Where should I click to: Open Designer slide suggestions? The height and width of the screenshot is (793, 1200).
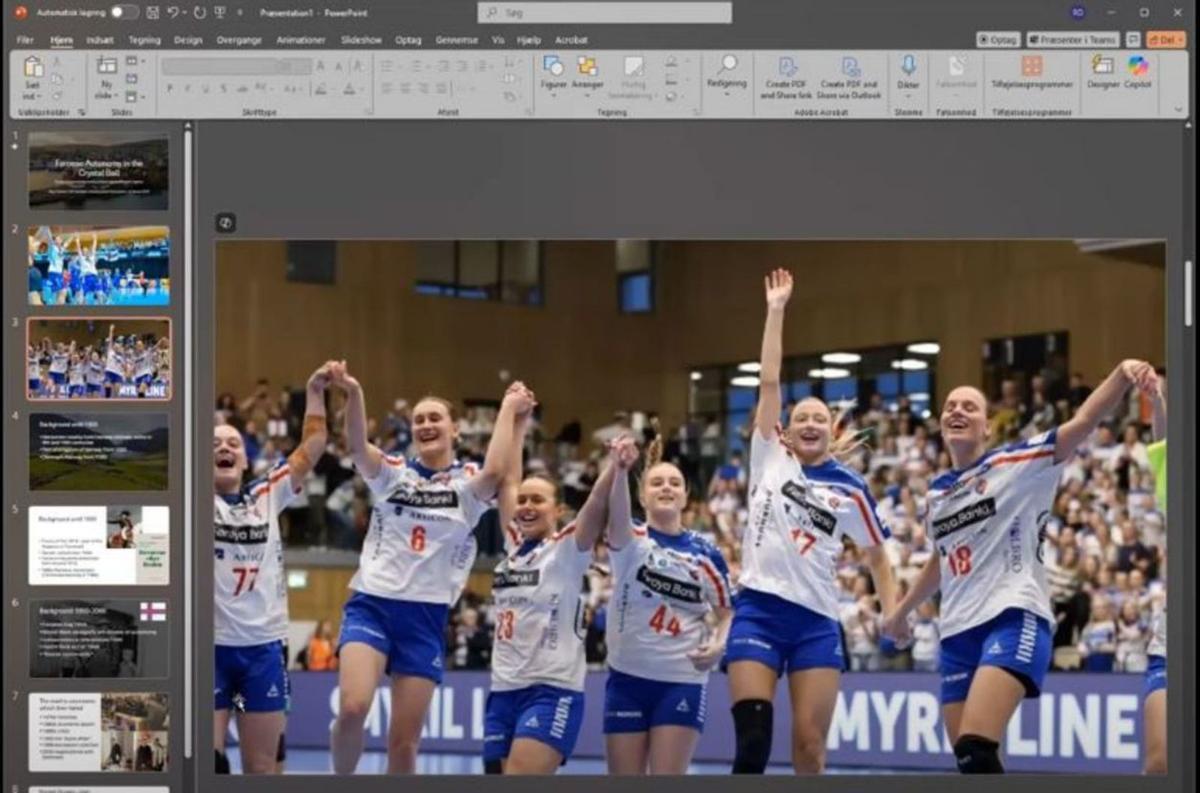click(x=1103, y=72)
